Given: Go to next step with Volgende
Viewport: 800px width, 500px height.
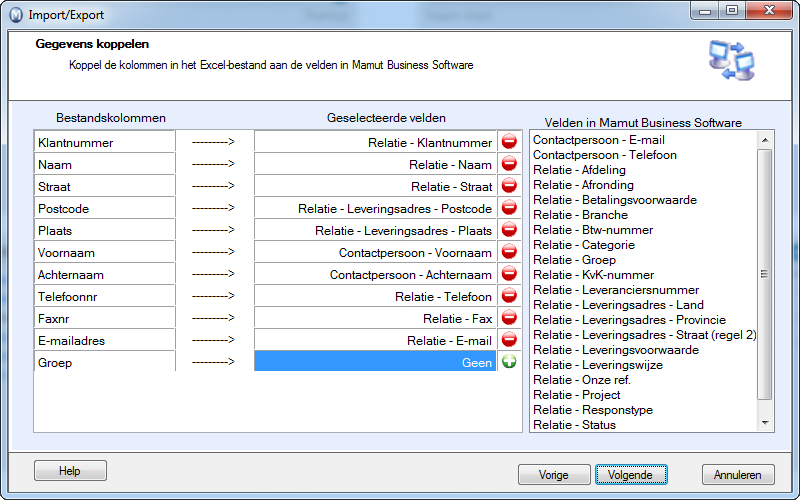Looking at the screenshot, I should click(x=631, y=474).
